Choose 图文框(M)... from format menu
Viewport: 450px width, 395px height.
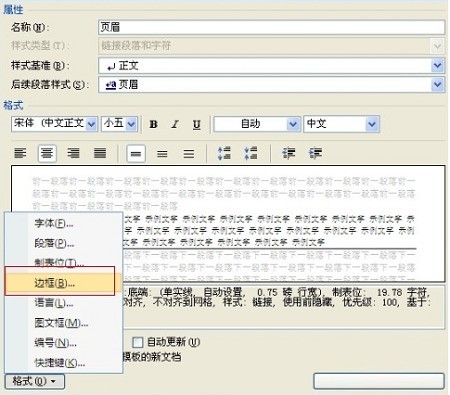[x=63, y=323]
